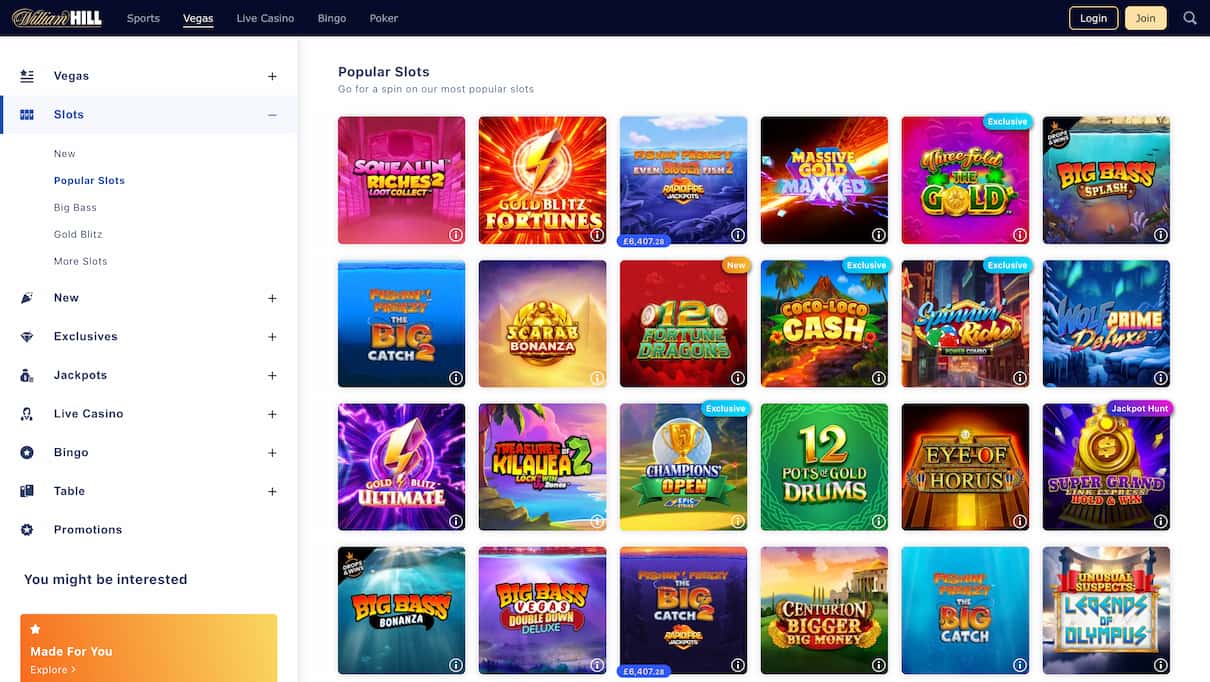This screenshot has width=1210, height=682.
Task: Launch Big Bass Vegas Double Down Deluxe
Action: (542, 610)
